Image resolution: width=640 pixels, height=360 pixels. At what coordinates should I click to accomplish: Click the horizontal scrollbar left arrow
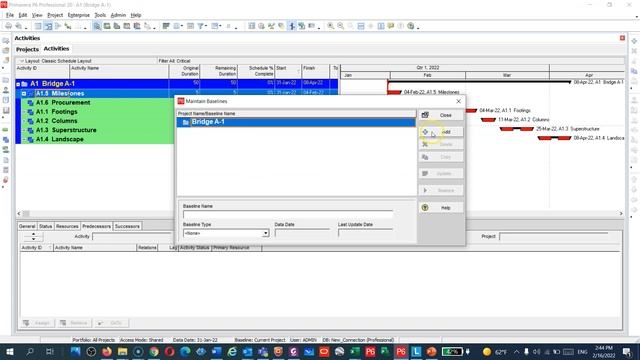[19, 213]
